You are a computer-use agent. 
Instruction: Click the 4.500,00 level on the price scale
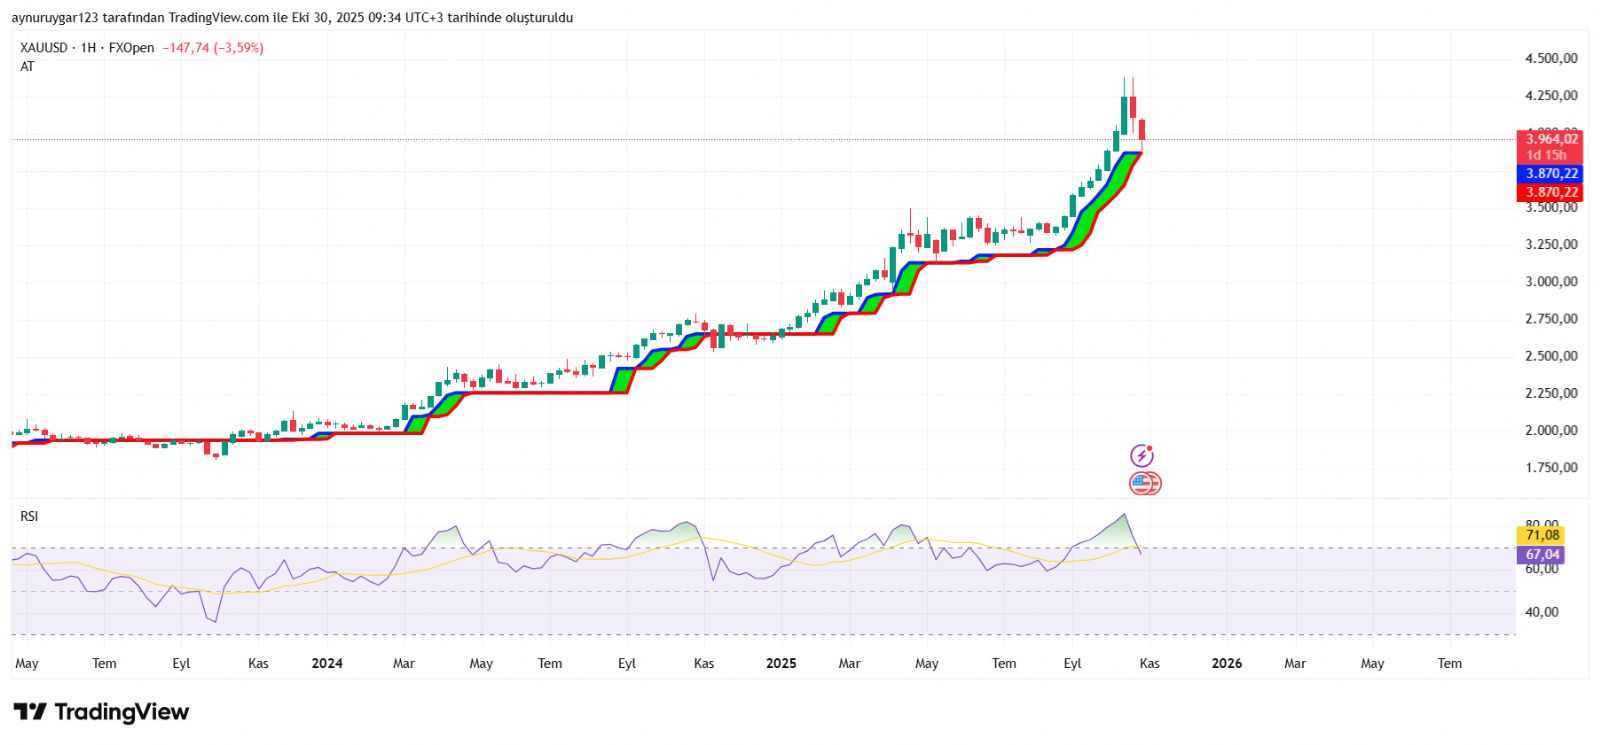(1551, 59)
